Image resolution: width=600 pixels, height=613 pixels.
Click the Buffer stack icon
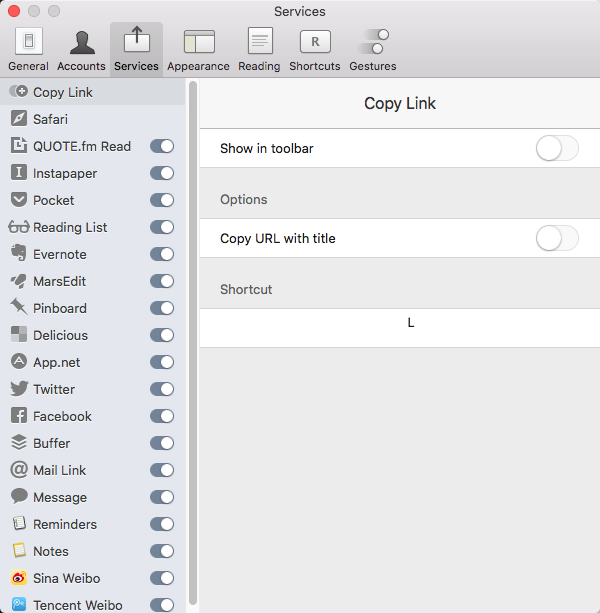point(19,443)
